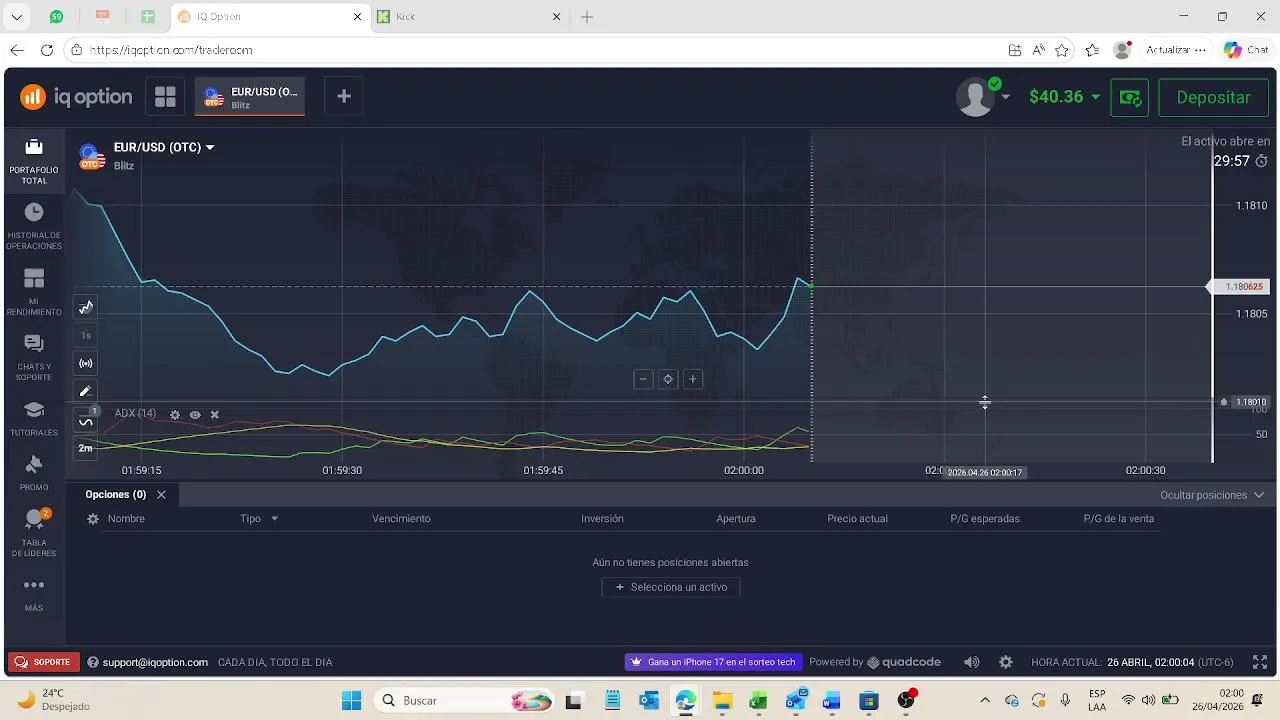Viewport: 1280px width, 720px height.
Task: Select the 1s candle interval button
Action: 86,336
